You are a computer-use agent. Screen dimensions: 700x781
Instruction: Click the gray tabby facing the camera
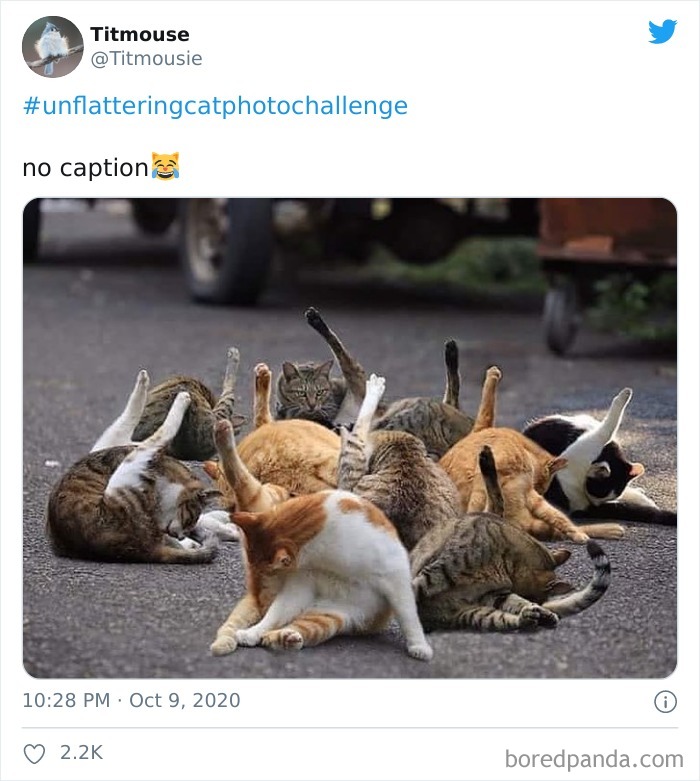tap(306, 392)
